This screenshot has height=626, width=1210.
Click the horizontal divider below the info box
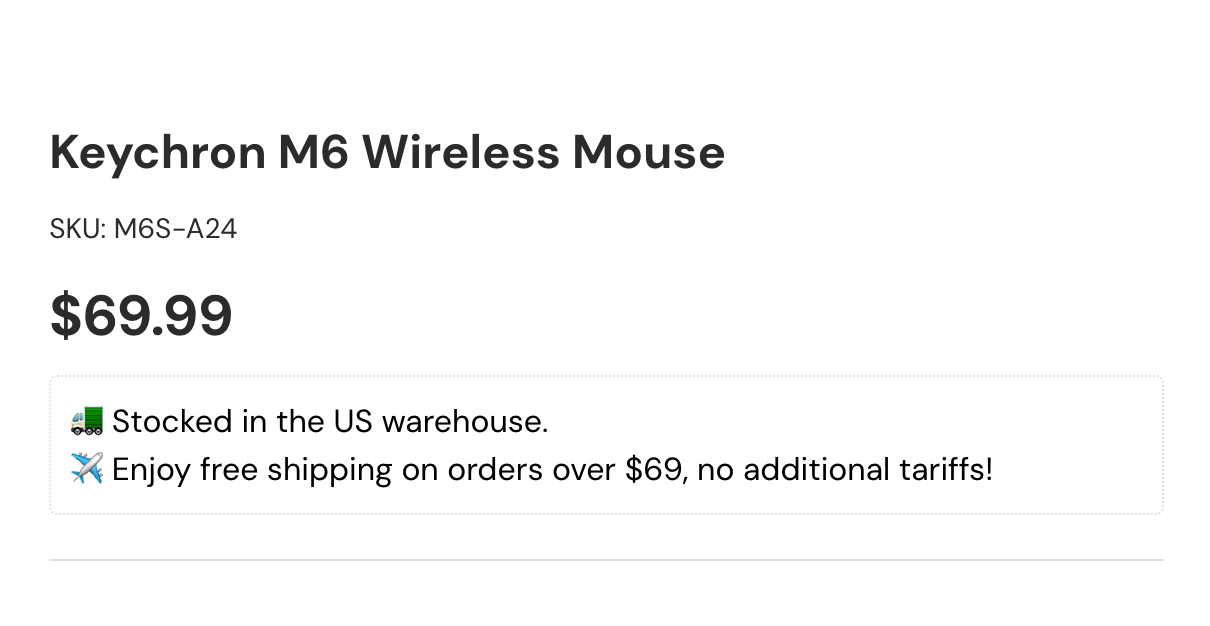click(606, 560)
